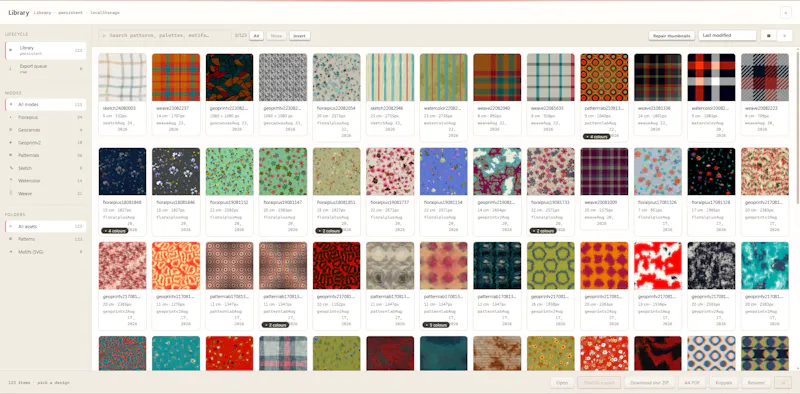Filter by Patternlab mode
Image resolution: width=800 pixels, height=394 pixels.
[45, 155]
